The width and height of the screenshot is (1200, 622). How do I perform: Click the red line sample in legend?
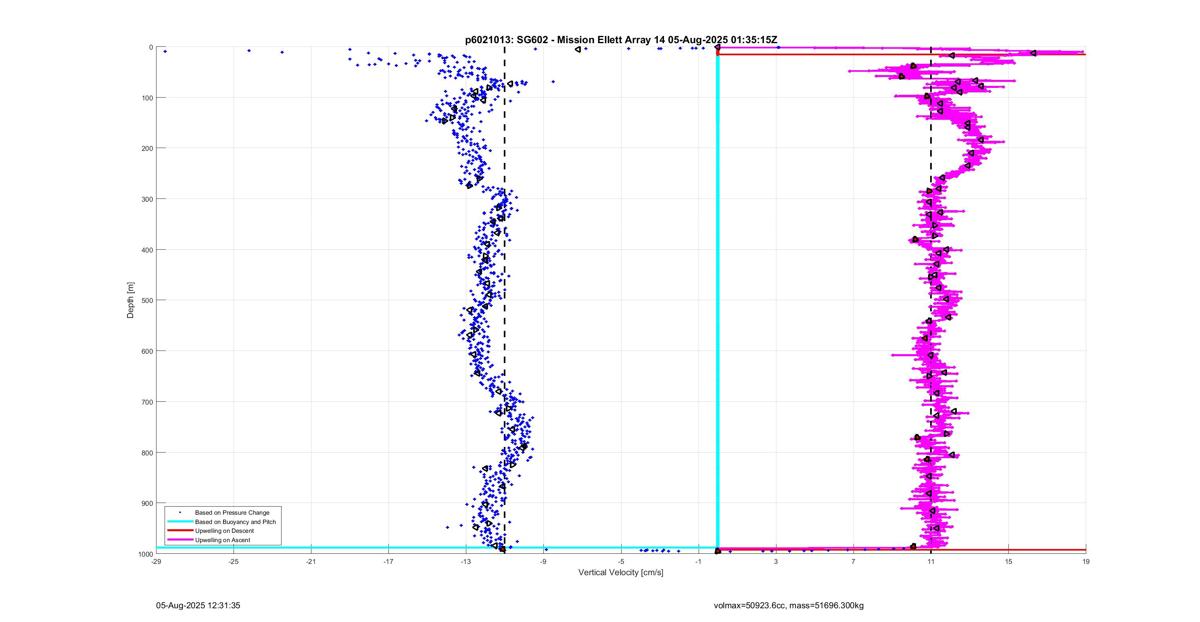pos(178,530)
